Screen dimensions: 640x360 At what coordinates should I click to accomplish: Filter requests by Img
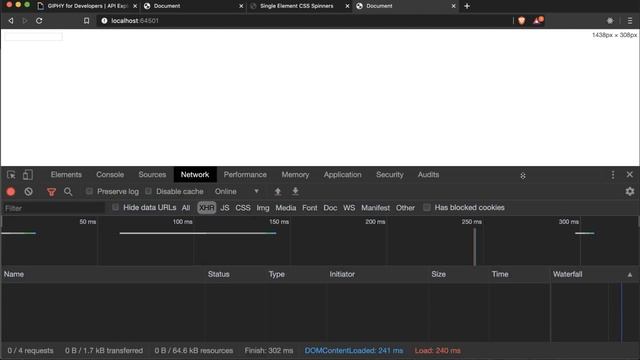point(263,208)
